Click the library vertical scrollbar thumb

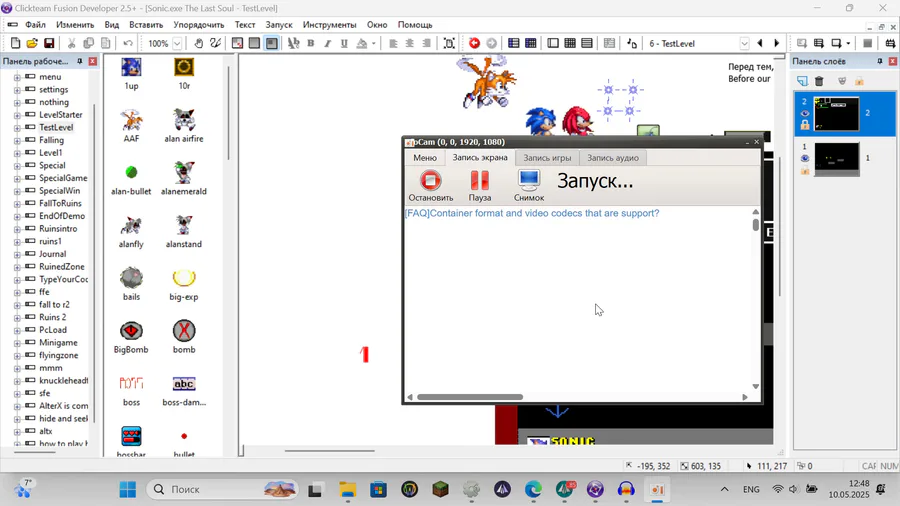click(x=228, y=113)
